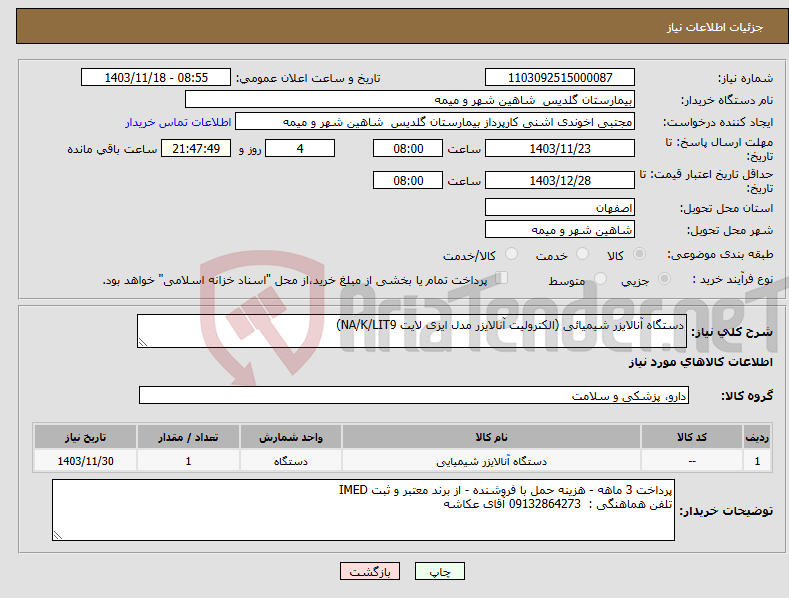Click the واحد شمارش column header

coord(291,437)
